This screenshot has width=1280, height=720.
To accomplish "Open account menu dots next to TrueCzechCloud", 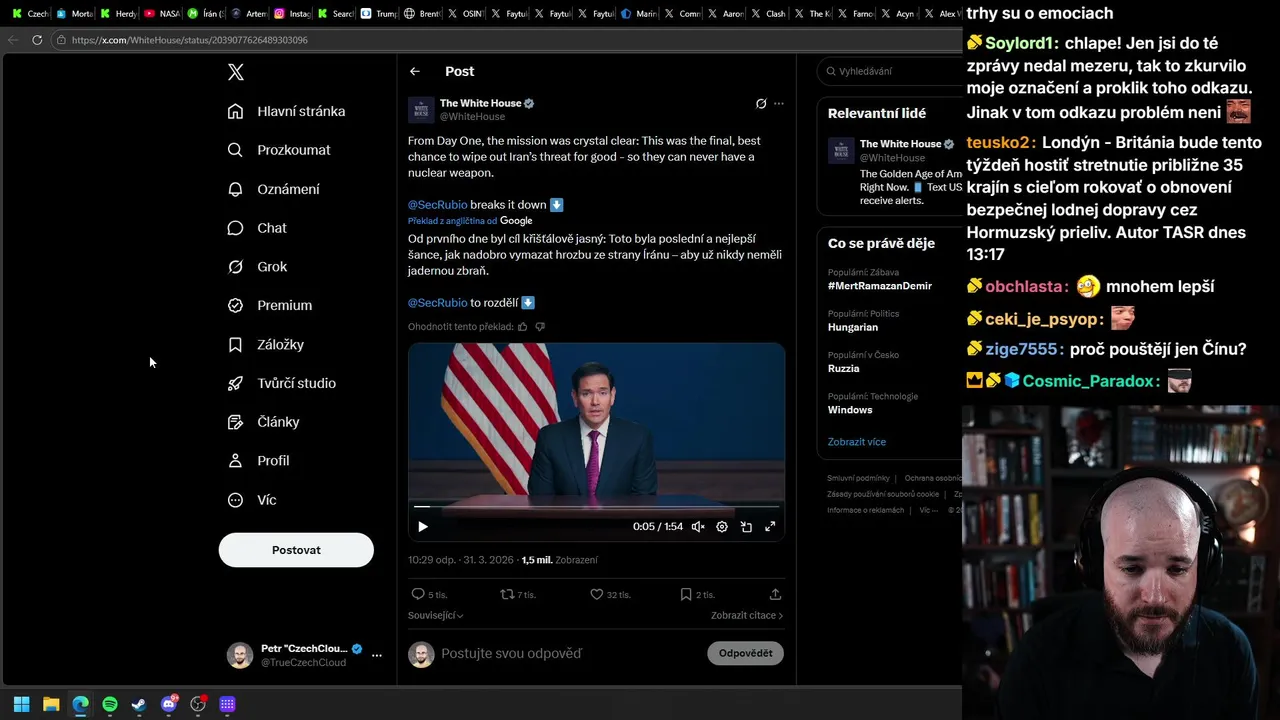I will pos(377,656).
